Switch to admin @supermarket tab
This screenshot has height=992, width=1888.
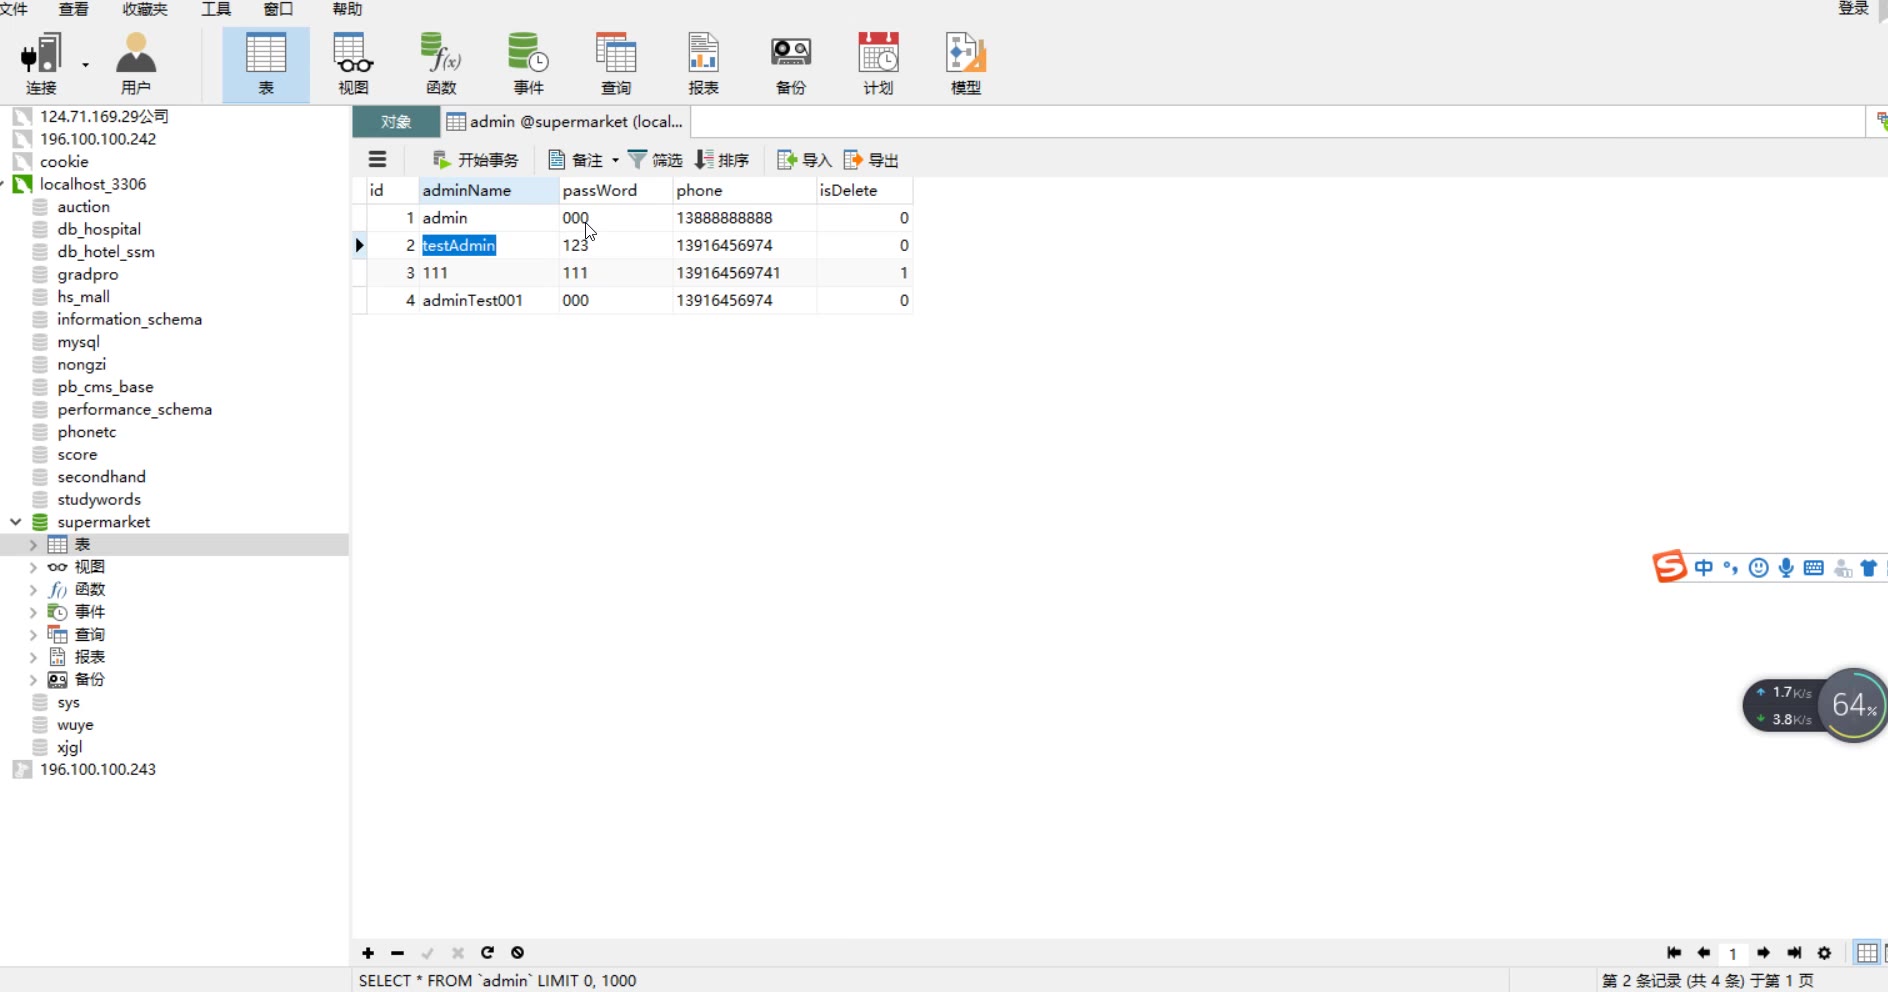565,122
